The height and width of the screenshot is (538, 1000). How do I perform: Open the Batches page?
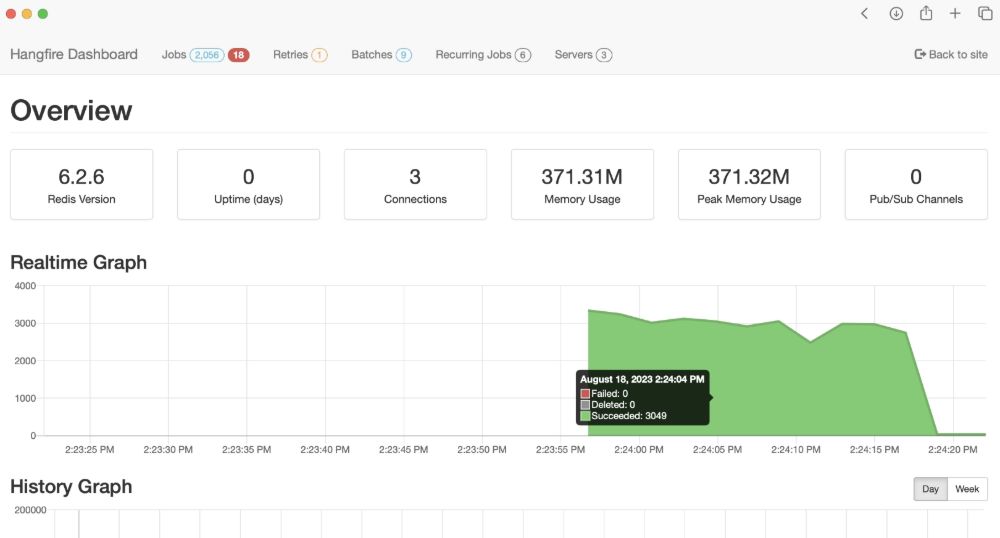coord(371,54)
